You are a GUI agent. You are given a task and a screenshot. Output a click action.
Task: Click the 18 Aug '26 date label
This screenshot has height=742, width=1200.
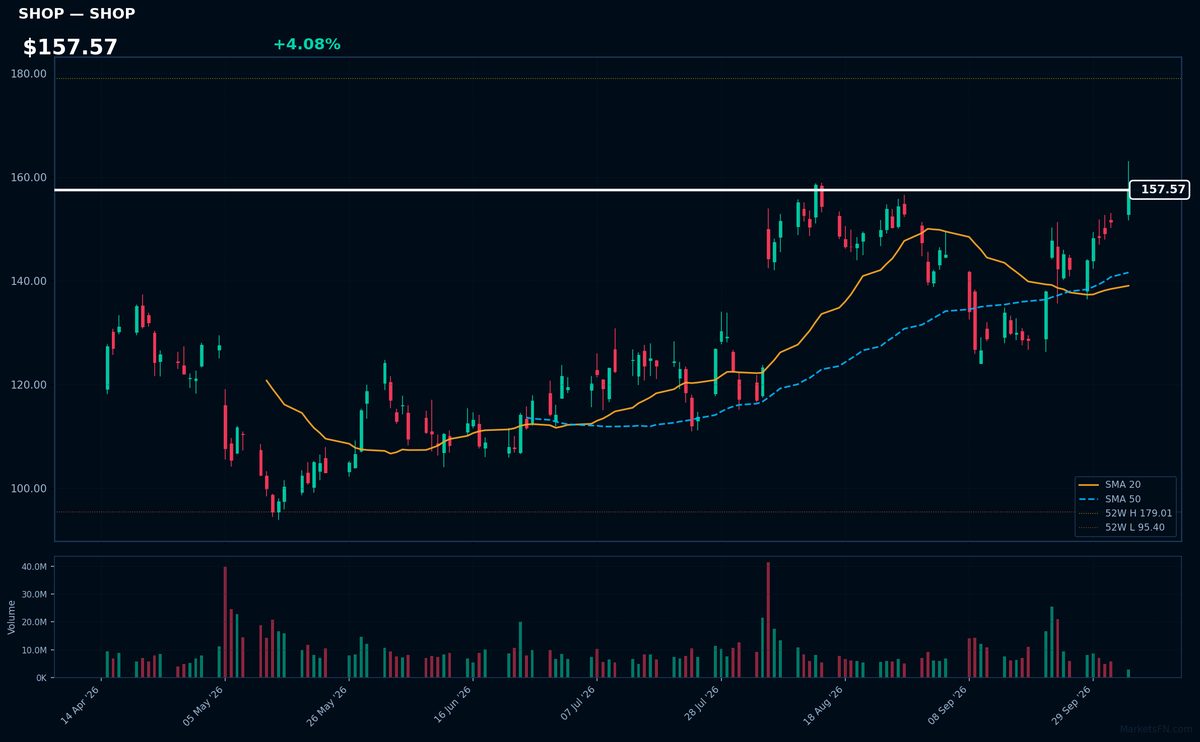[x=826, y=704]
